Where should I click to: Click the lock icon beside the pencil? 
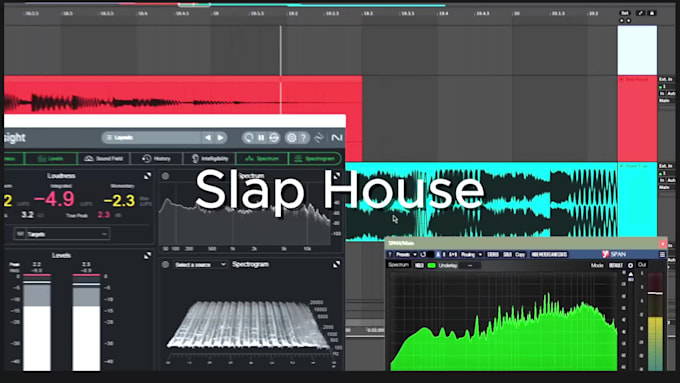point(651,13)
